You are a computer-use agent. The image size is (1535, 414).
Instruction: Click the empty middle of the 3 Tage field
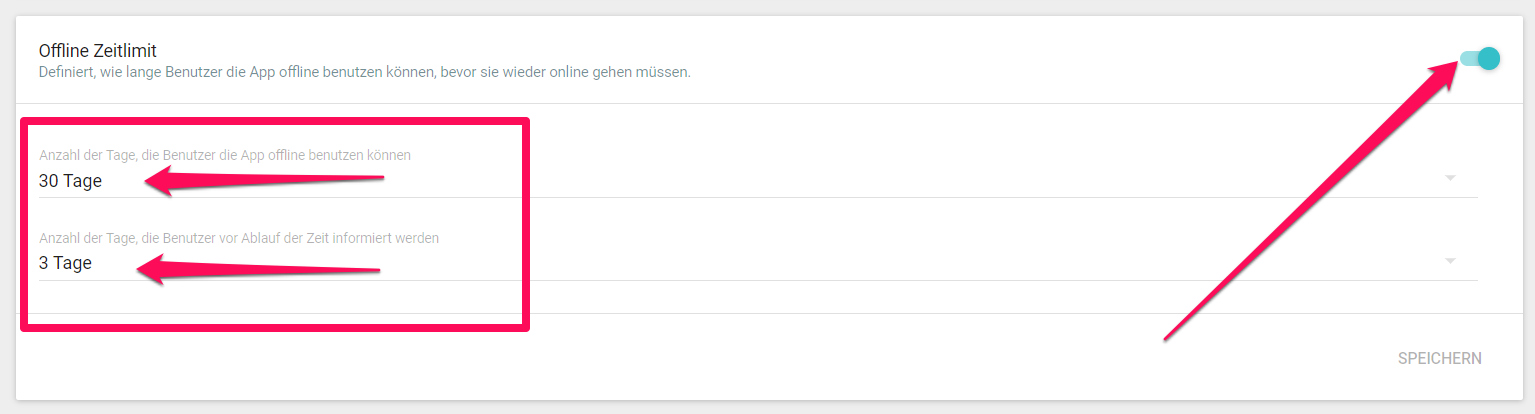[900, 264]
